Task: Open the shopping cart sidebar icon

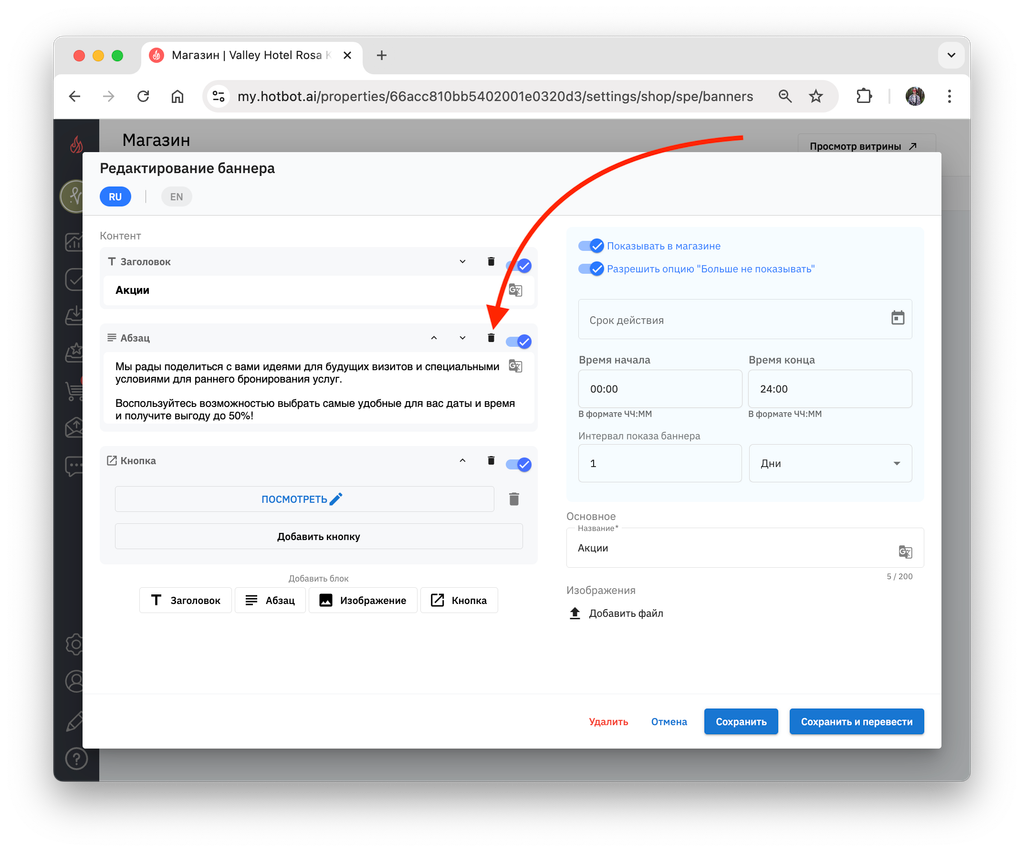Action: tap(74, 391)
